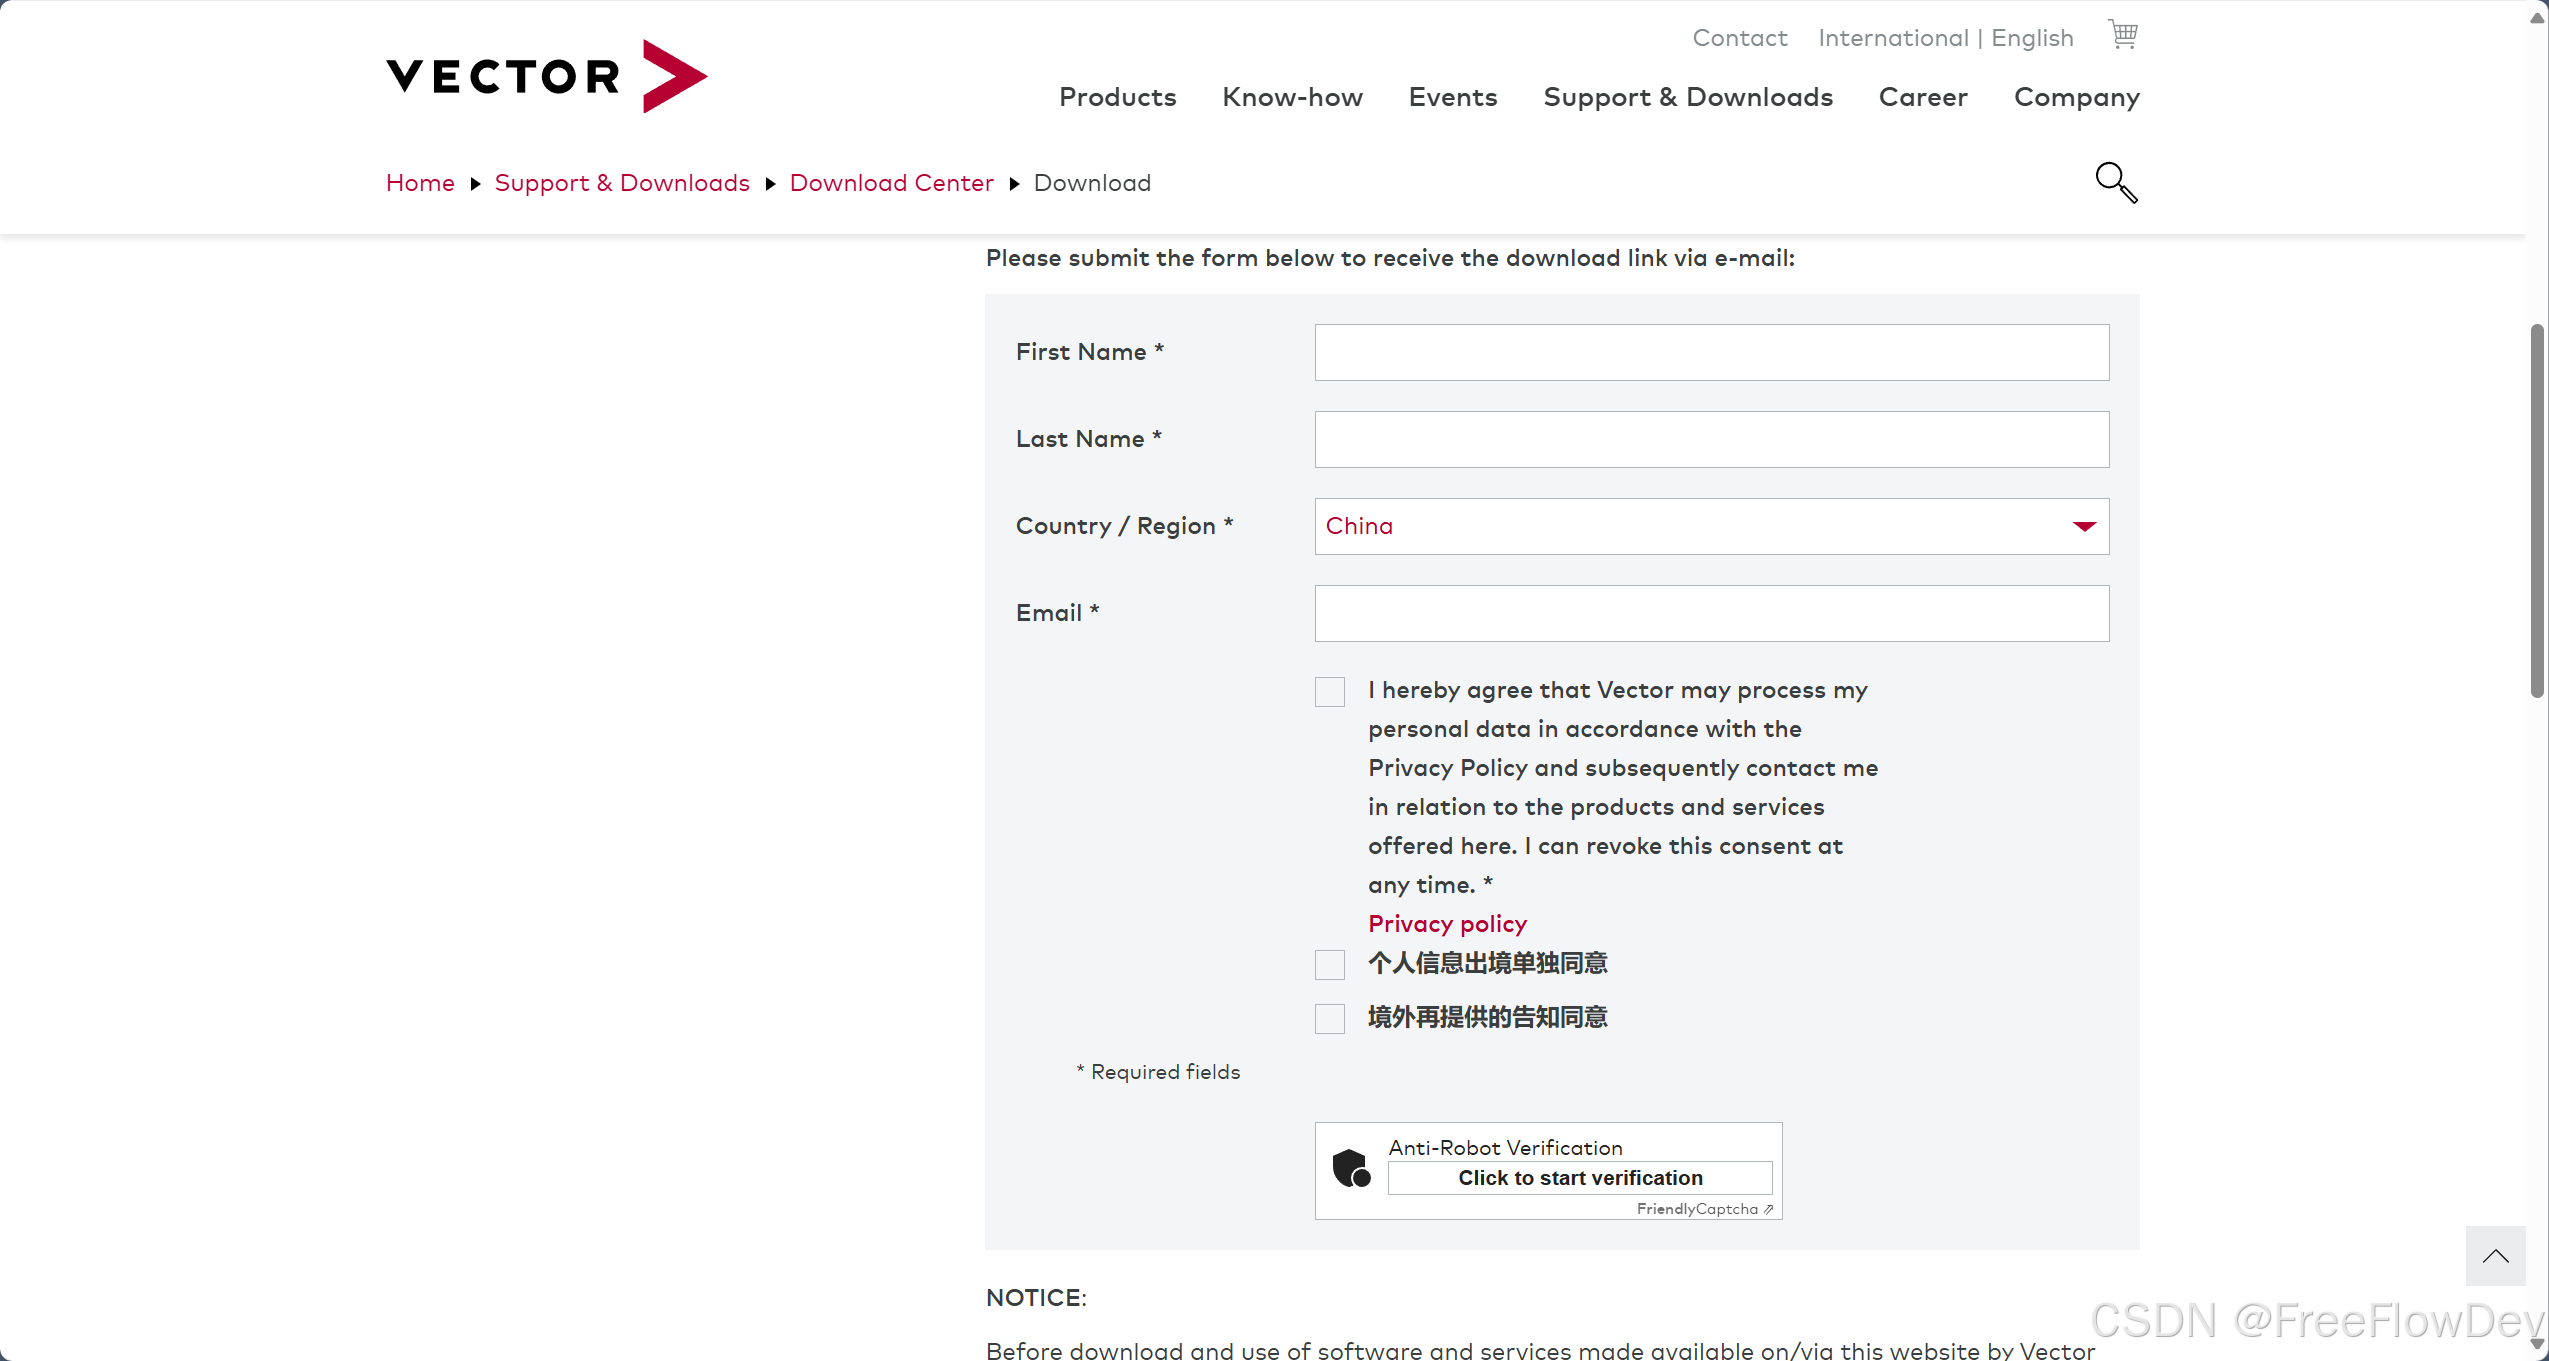Click the magnifying glass search icon
The image size is (2549, 1361).
pyautogui.click(x=2115, y=182)
